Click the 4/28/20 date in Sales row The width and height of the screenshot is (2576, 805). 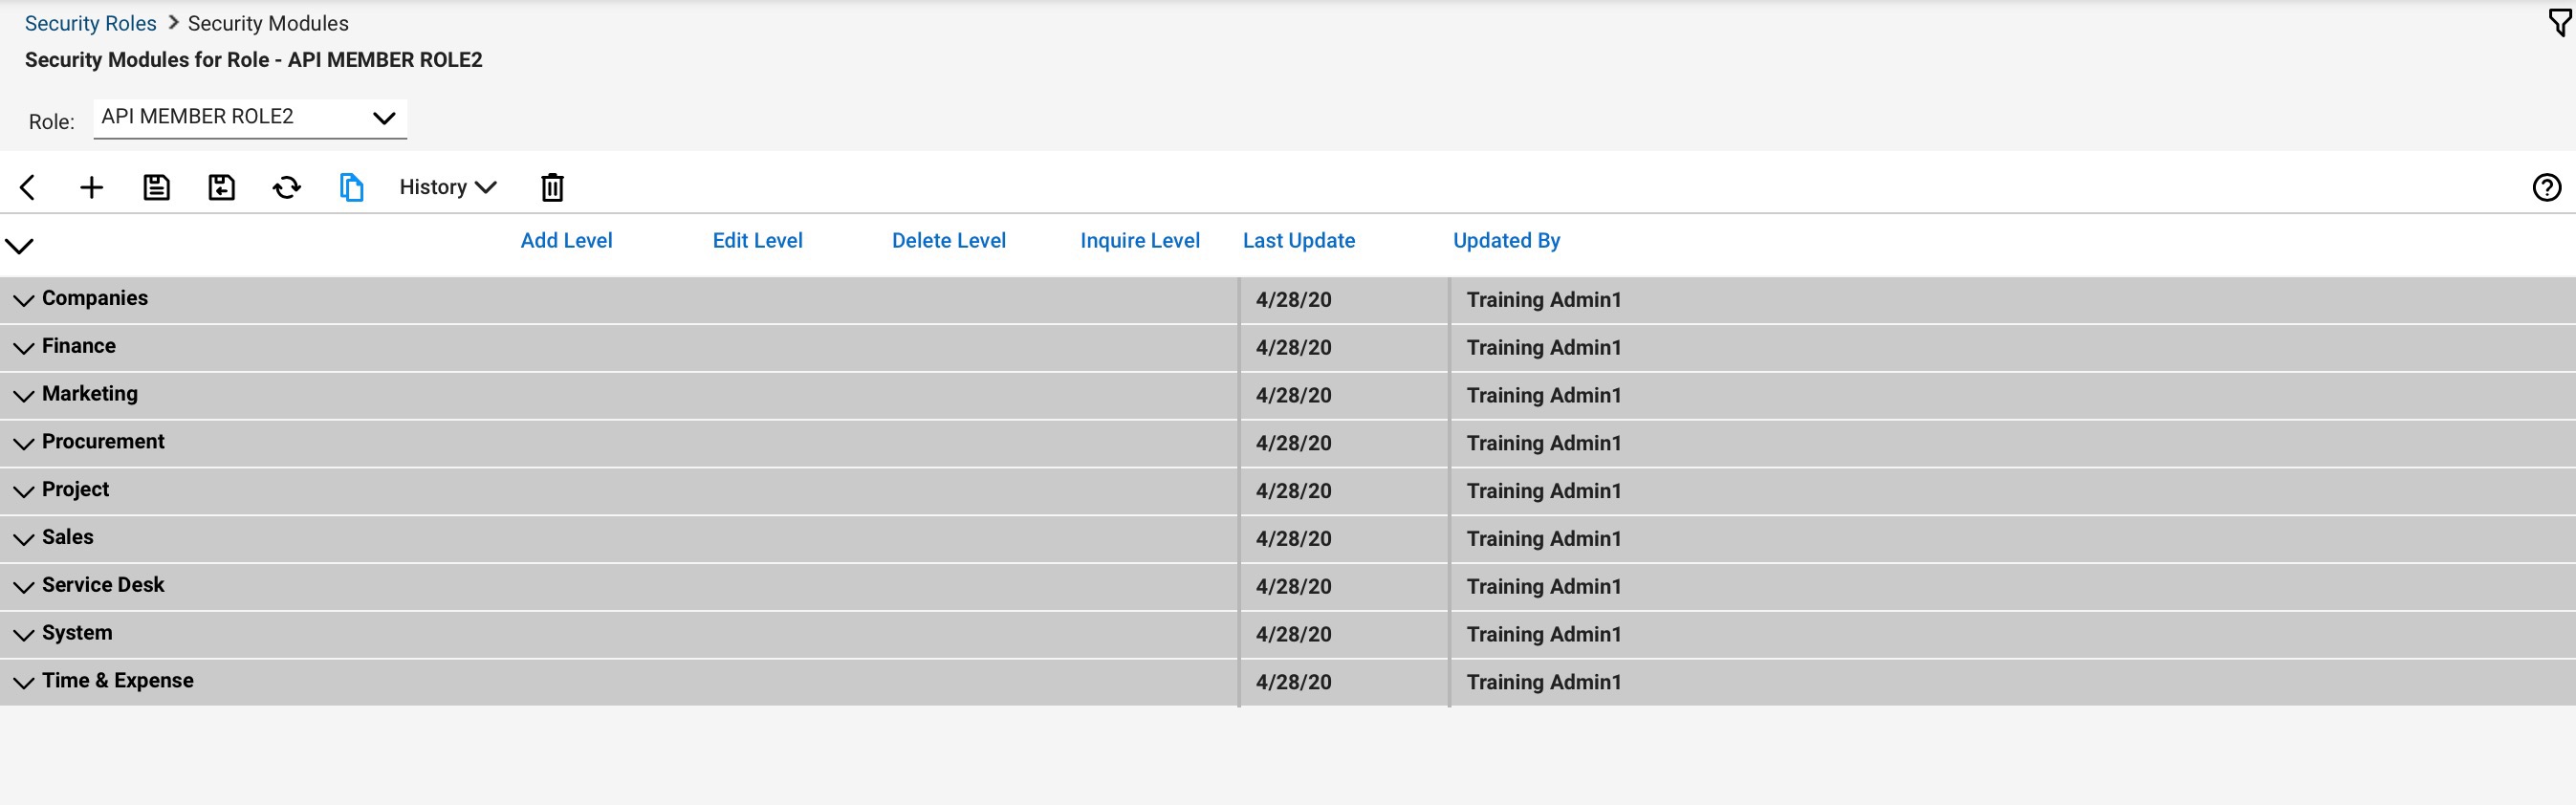click(x=1293, y=539)
